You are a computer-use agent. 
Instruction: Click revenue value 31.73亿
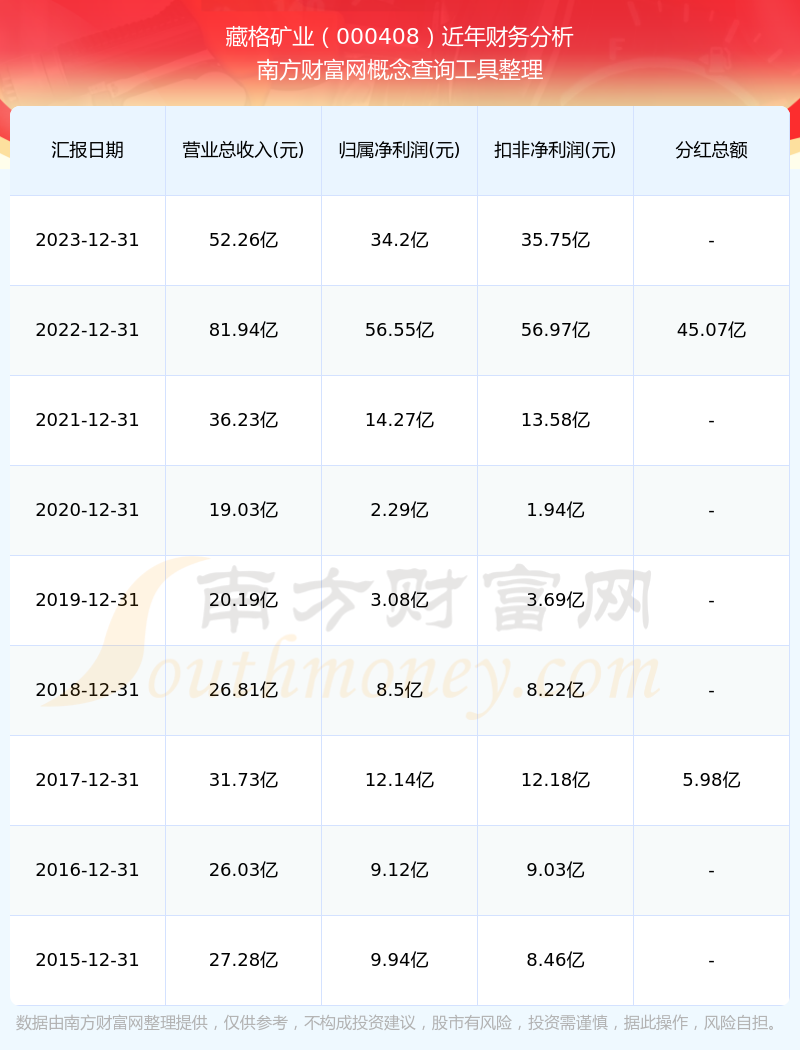click(x=244, y=780)
